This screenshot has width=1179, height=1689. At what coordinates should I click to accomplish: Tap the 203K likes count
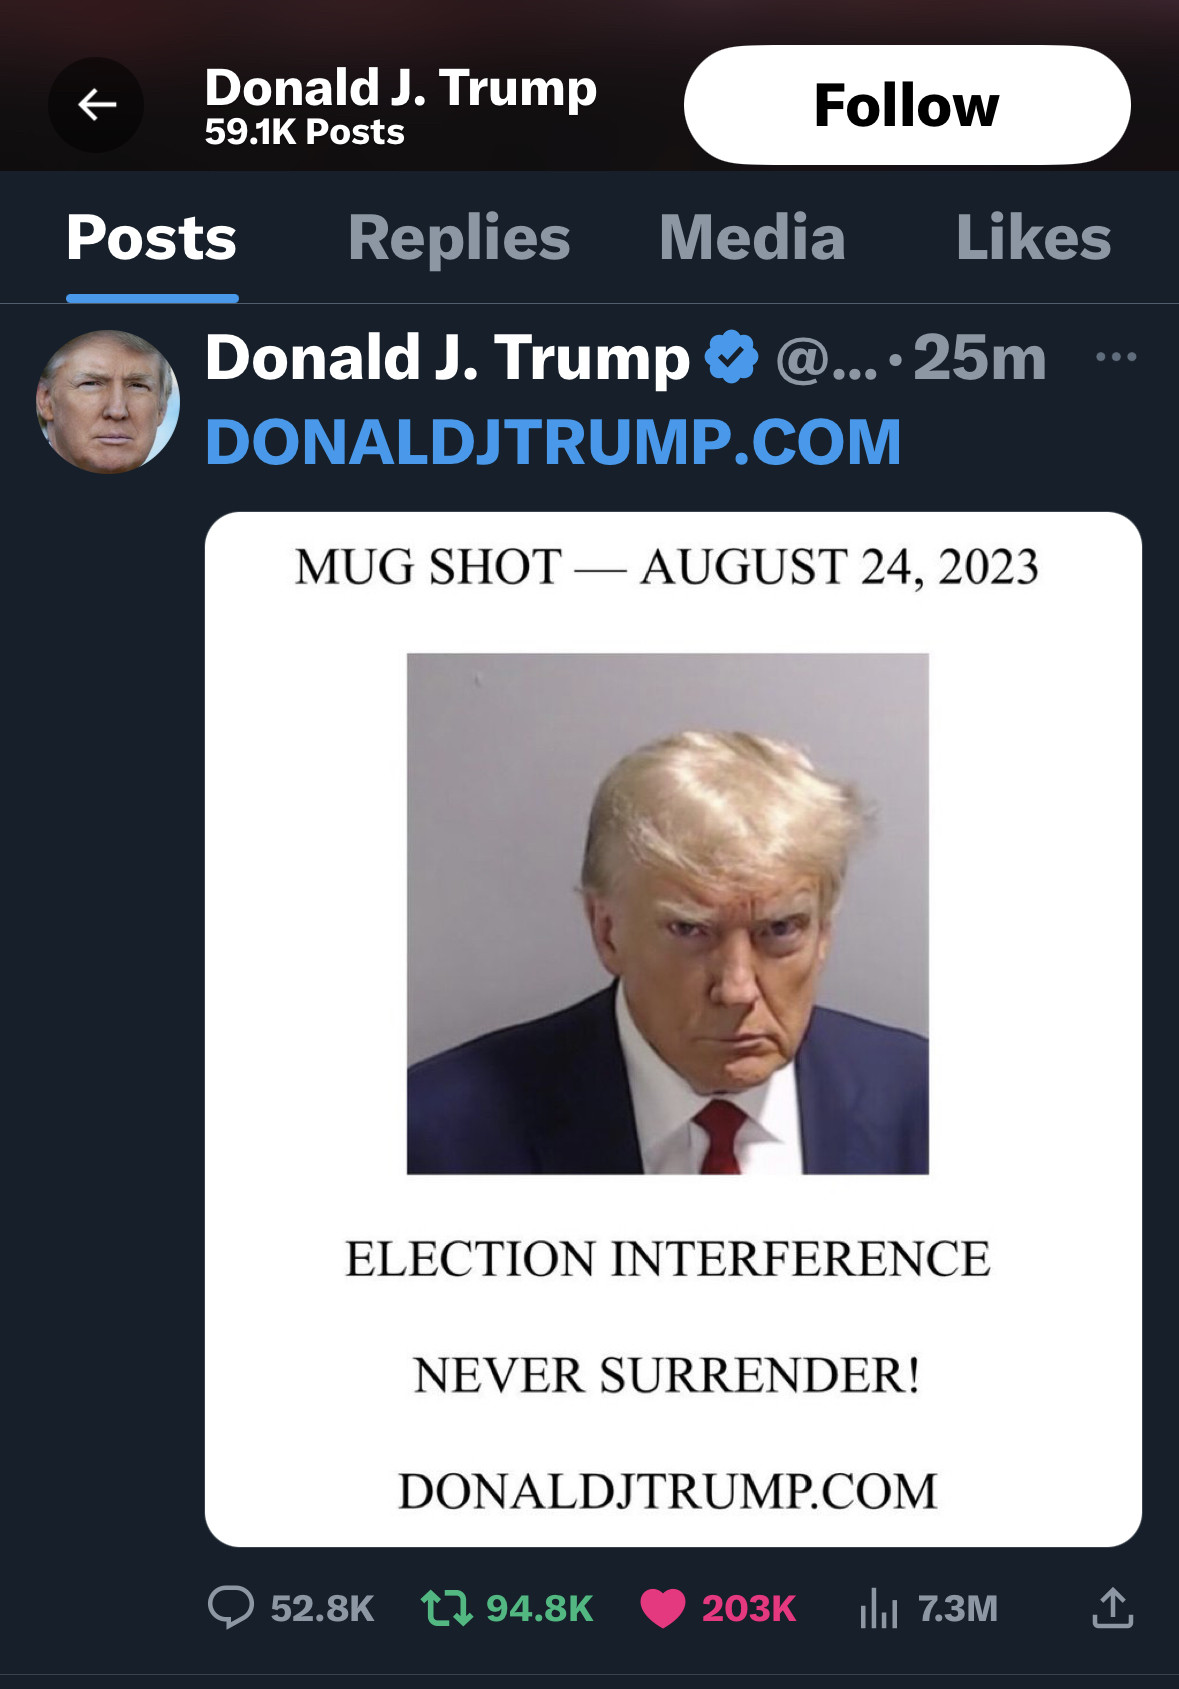(x=749, y=1608)
